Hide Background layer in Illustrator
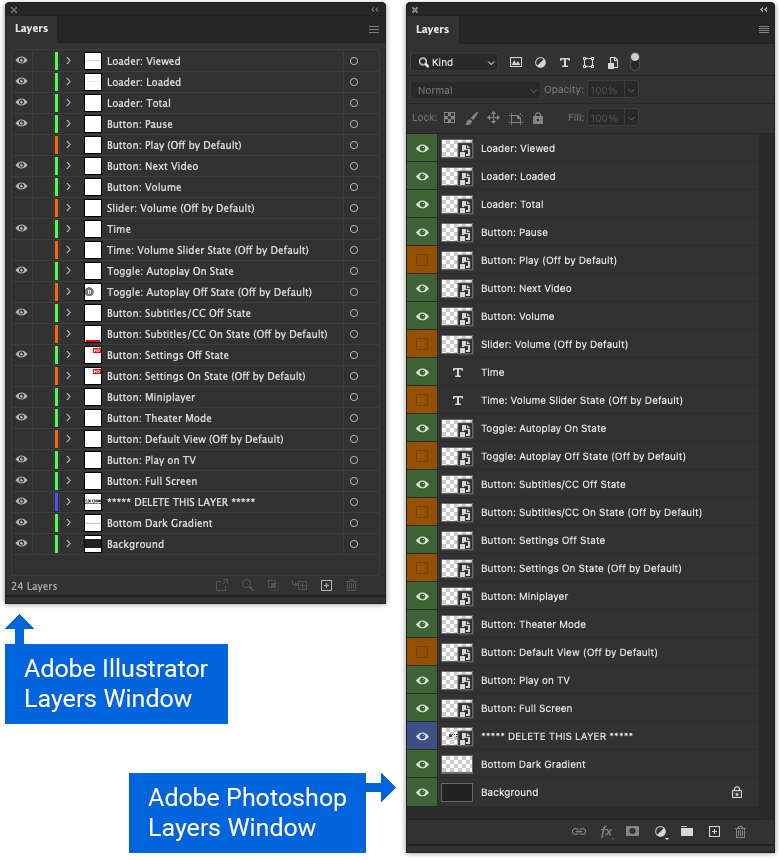780x860 pixels. click(21, 544)
